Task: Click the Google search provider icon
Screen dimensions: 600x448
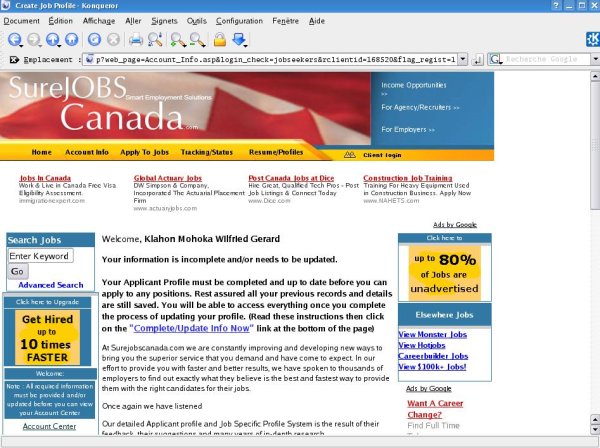Action: tap(496, 59)
